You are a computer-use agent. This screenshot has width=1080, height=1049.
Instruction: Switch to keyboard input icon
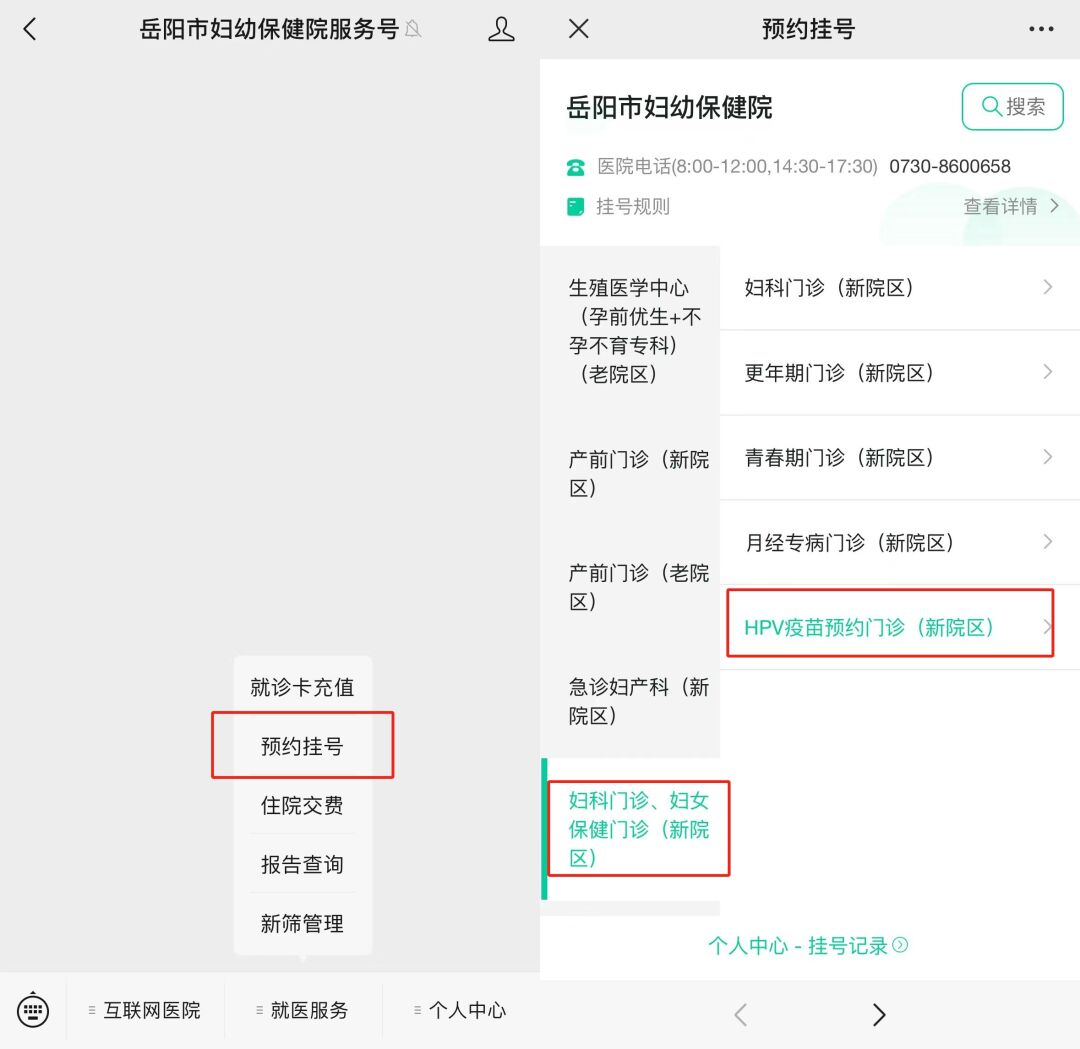pyautogui.click(x=32, y=1010)
